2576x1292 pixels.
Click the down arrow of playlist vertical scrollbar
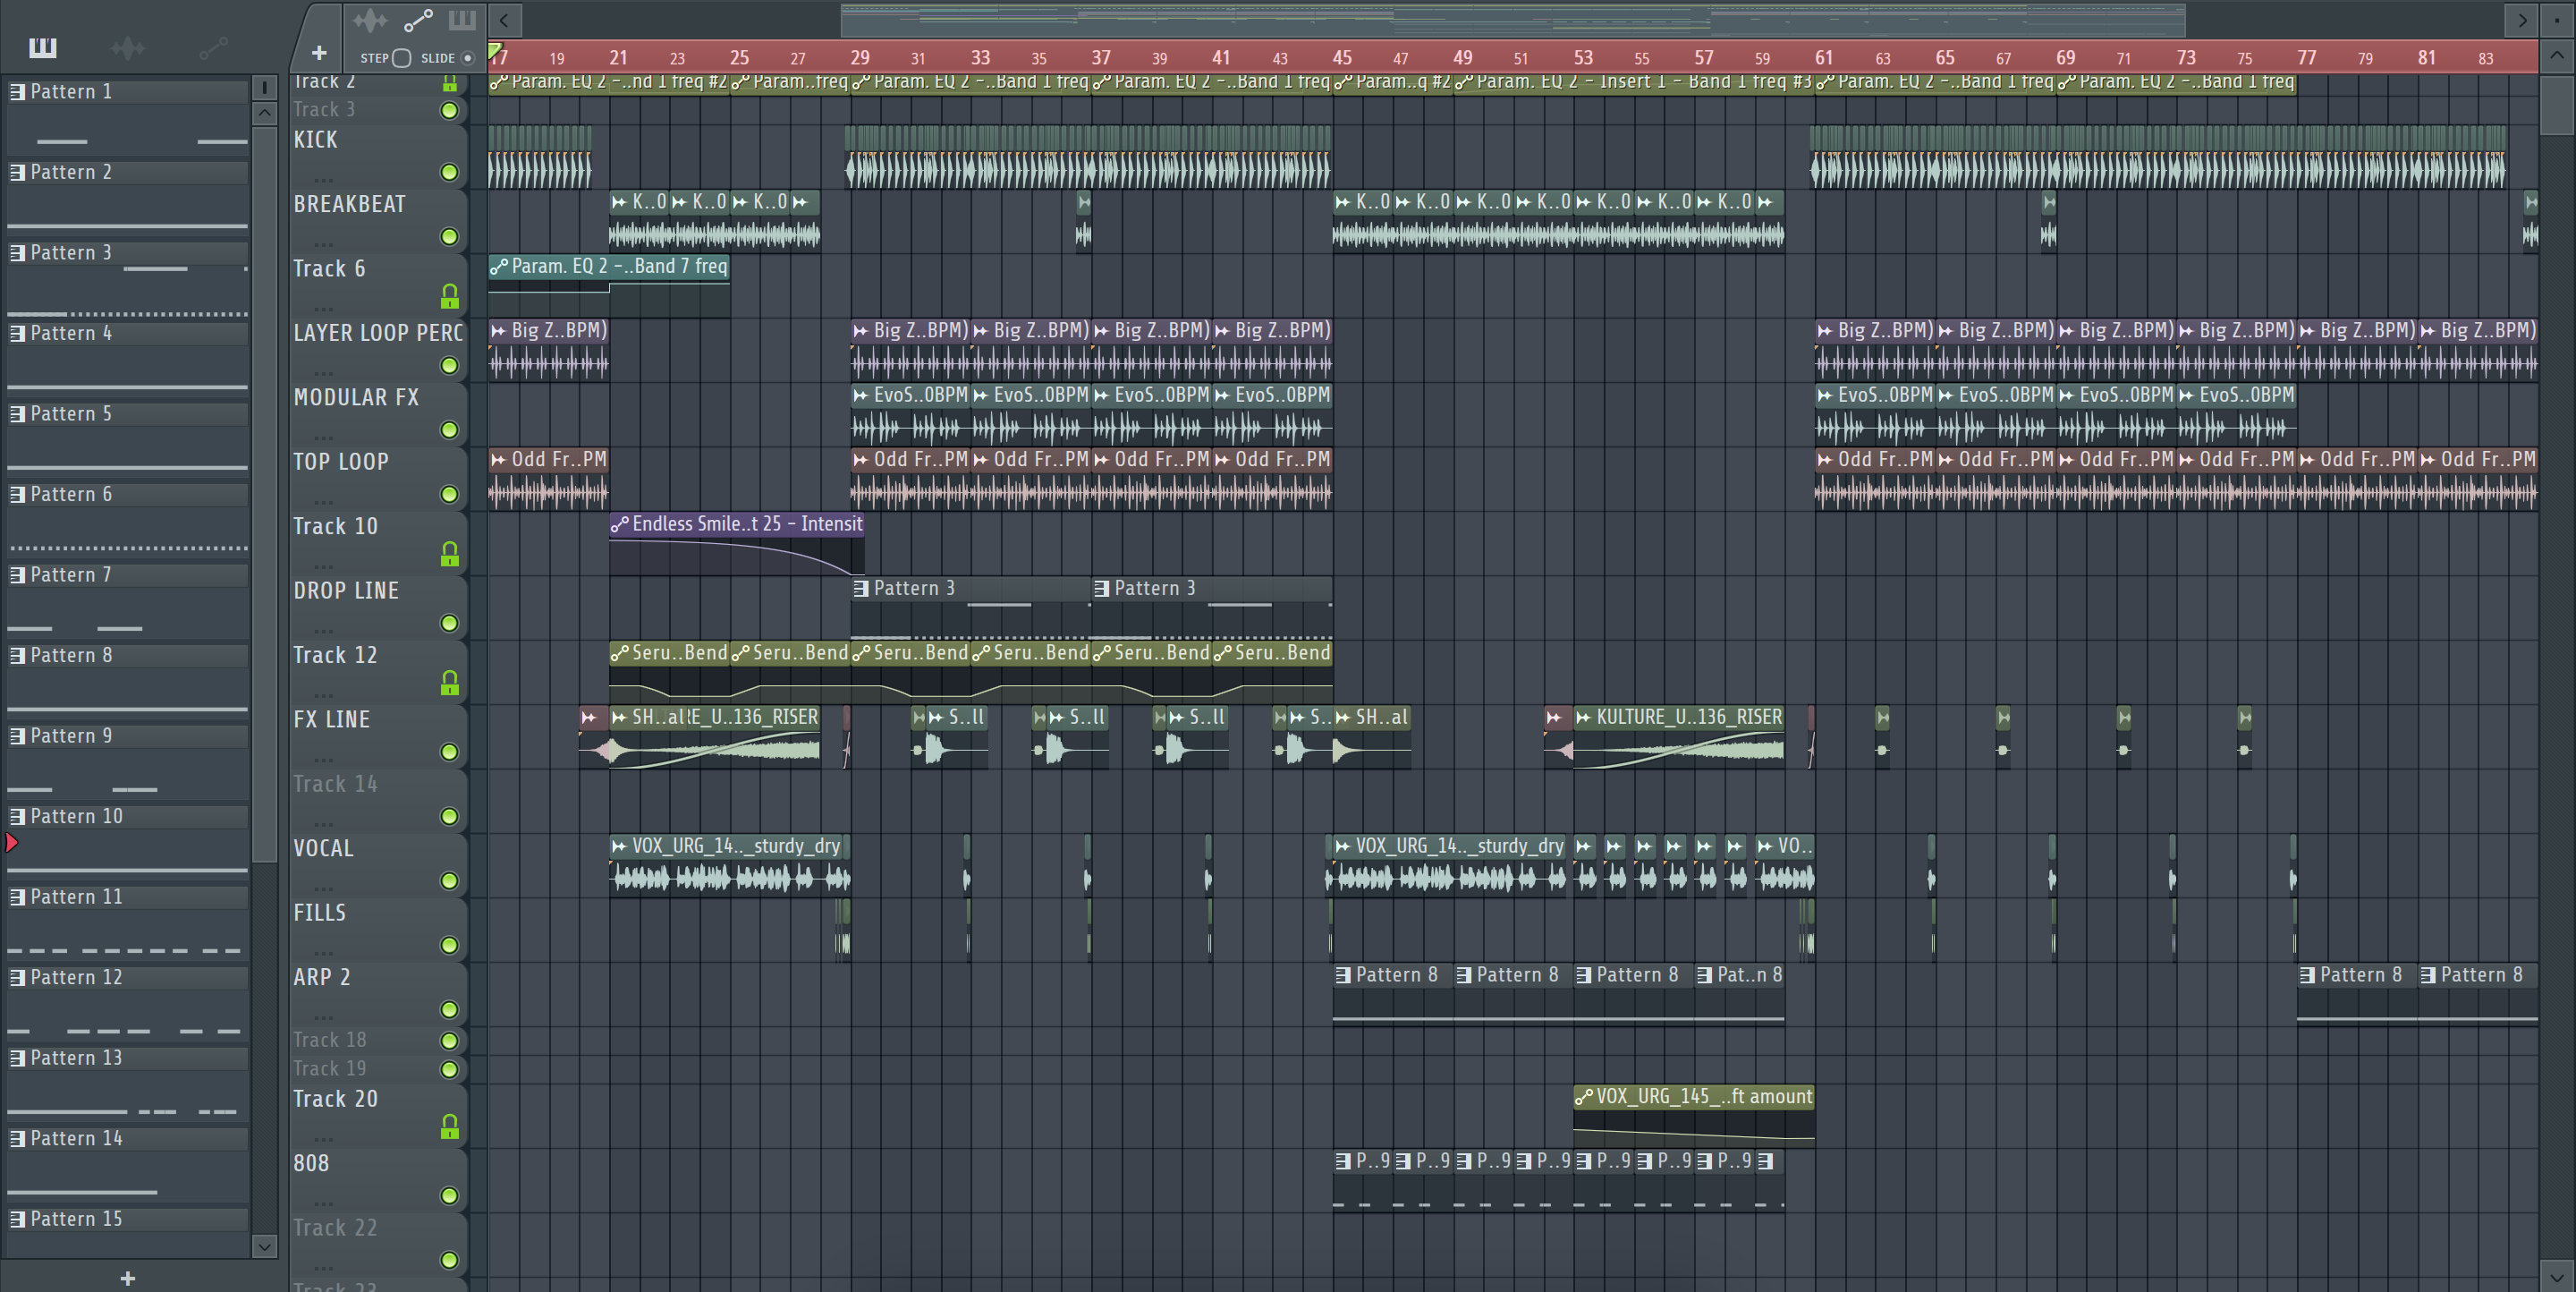click(2557, 1276)
